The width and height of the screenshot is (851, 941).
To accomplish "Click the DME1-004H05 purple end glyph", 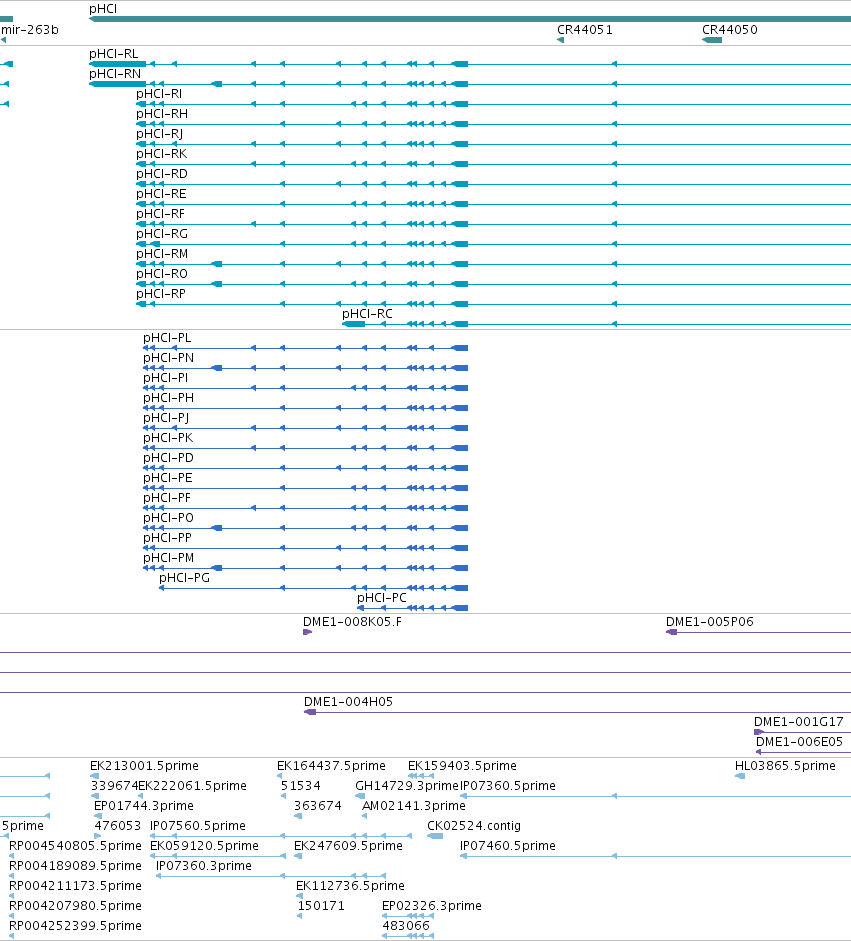I will pyautogui.click(x=310, y=712).
